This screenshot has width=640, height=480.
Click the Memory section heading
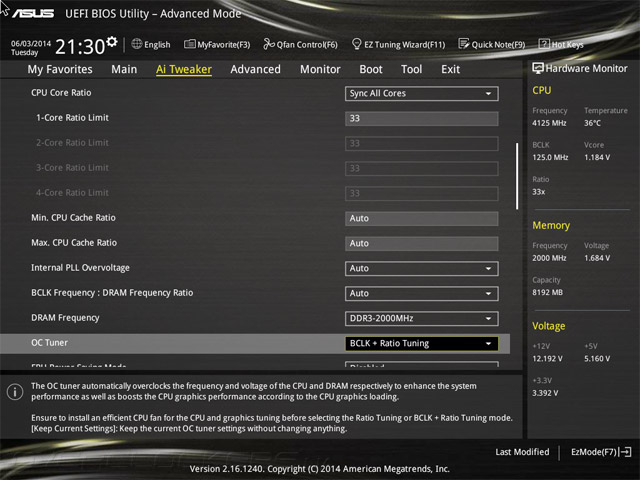pyautogui.click(x=551, y=225)
